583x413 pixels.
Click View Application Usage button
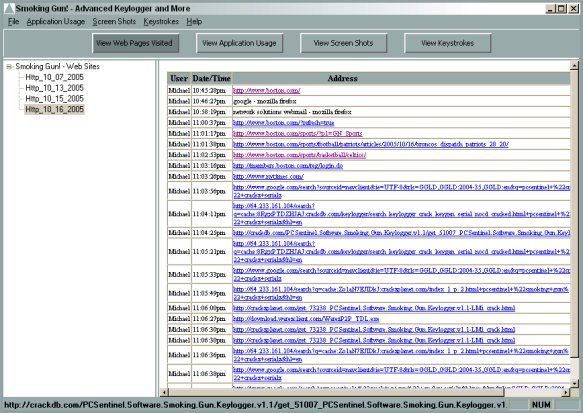click(239, 43)
